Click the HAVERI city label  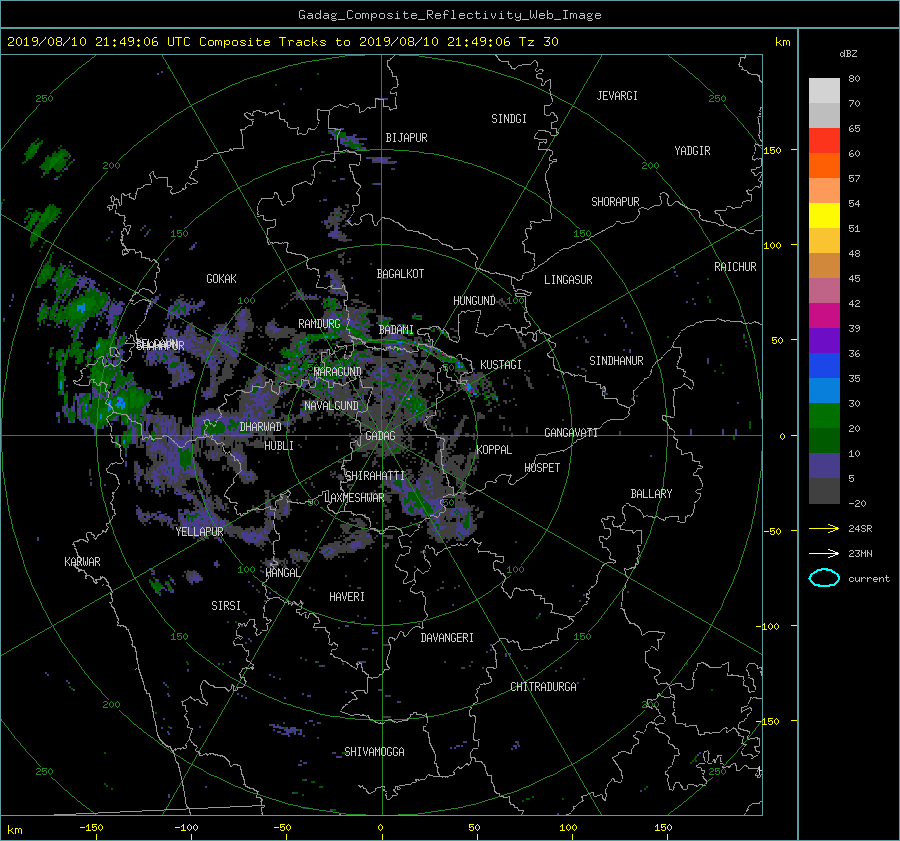click(x=347, y=597)
